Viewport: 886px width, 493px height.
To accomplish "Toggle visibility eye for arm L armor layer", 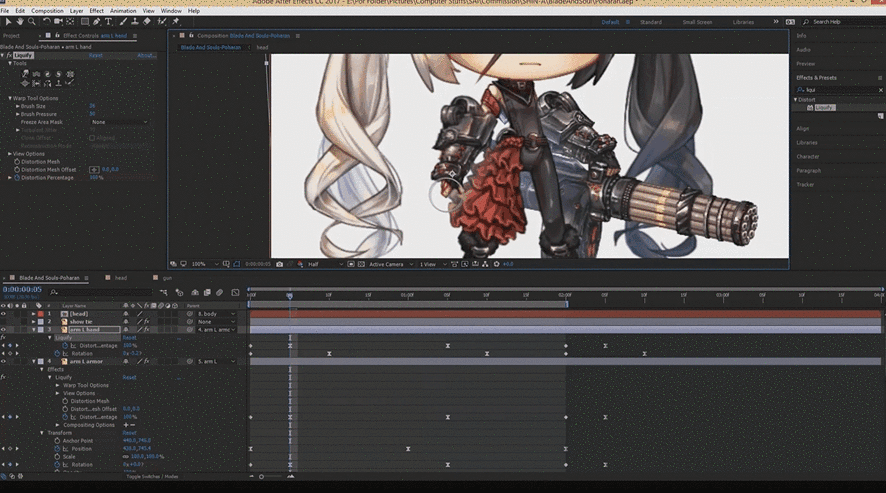I will [x=3, y=361].
